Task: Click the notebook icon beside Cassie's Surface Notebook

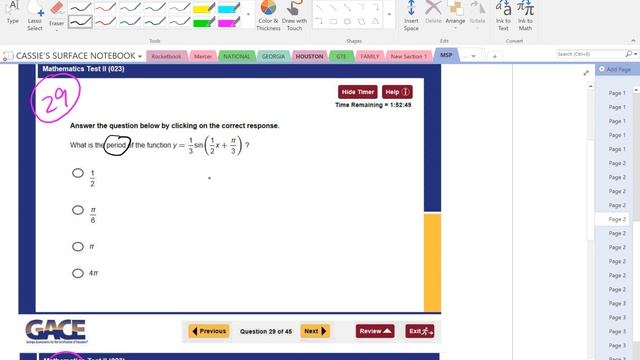Action: point(8,56)
